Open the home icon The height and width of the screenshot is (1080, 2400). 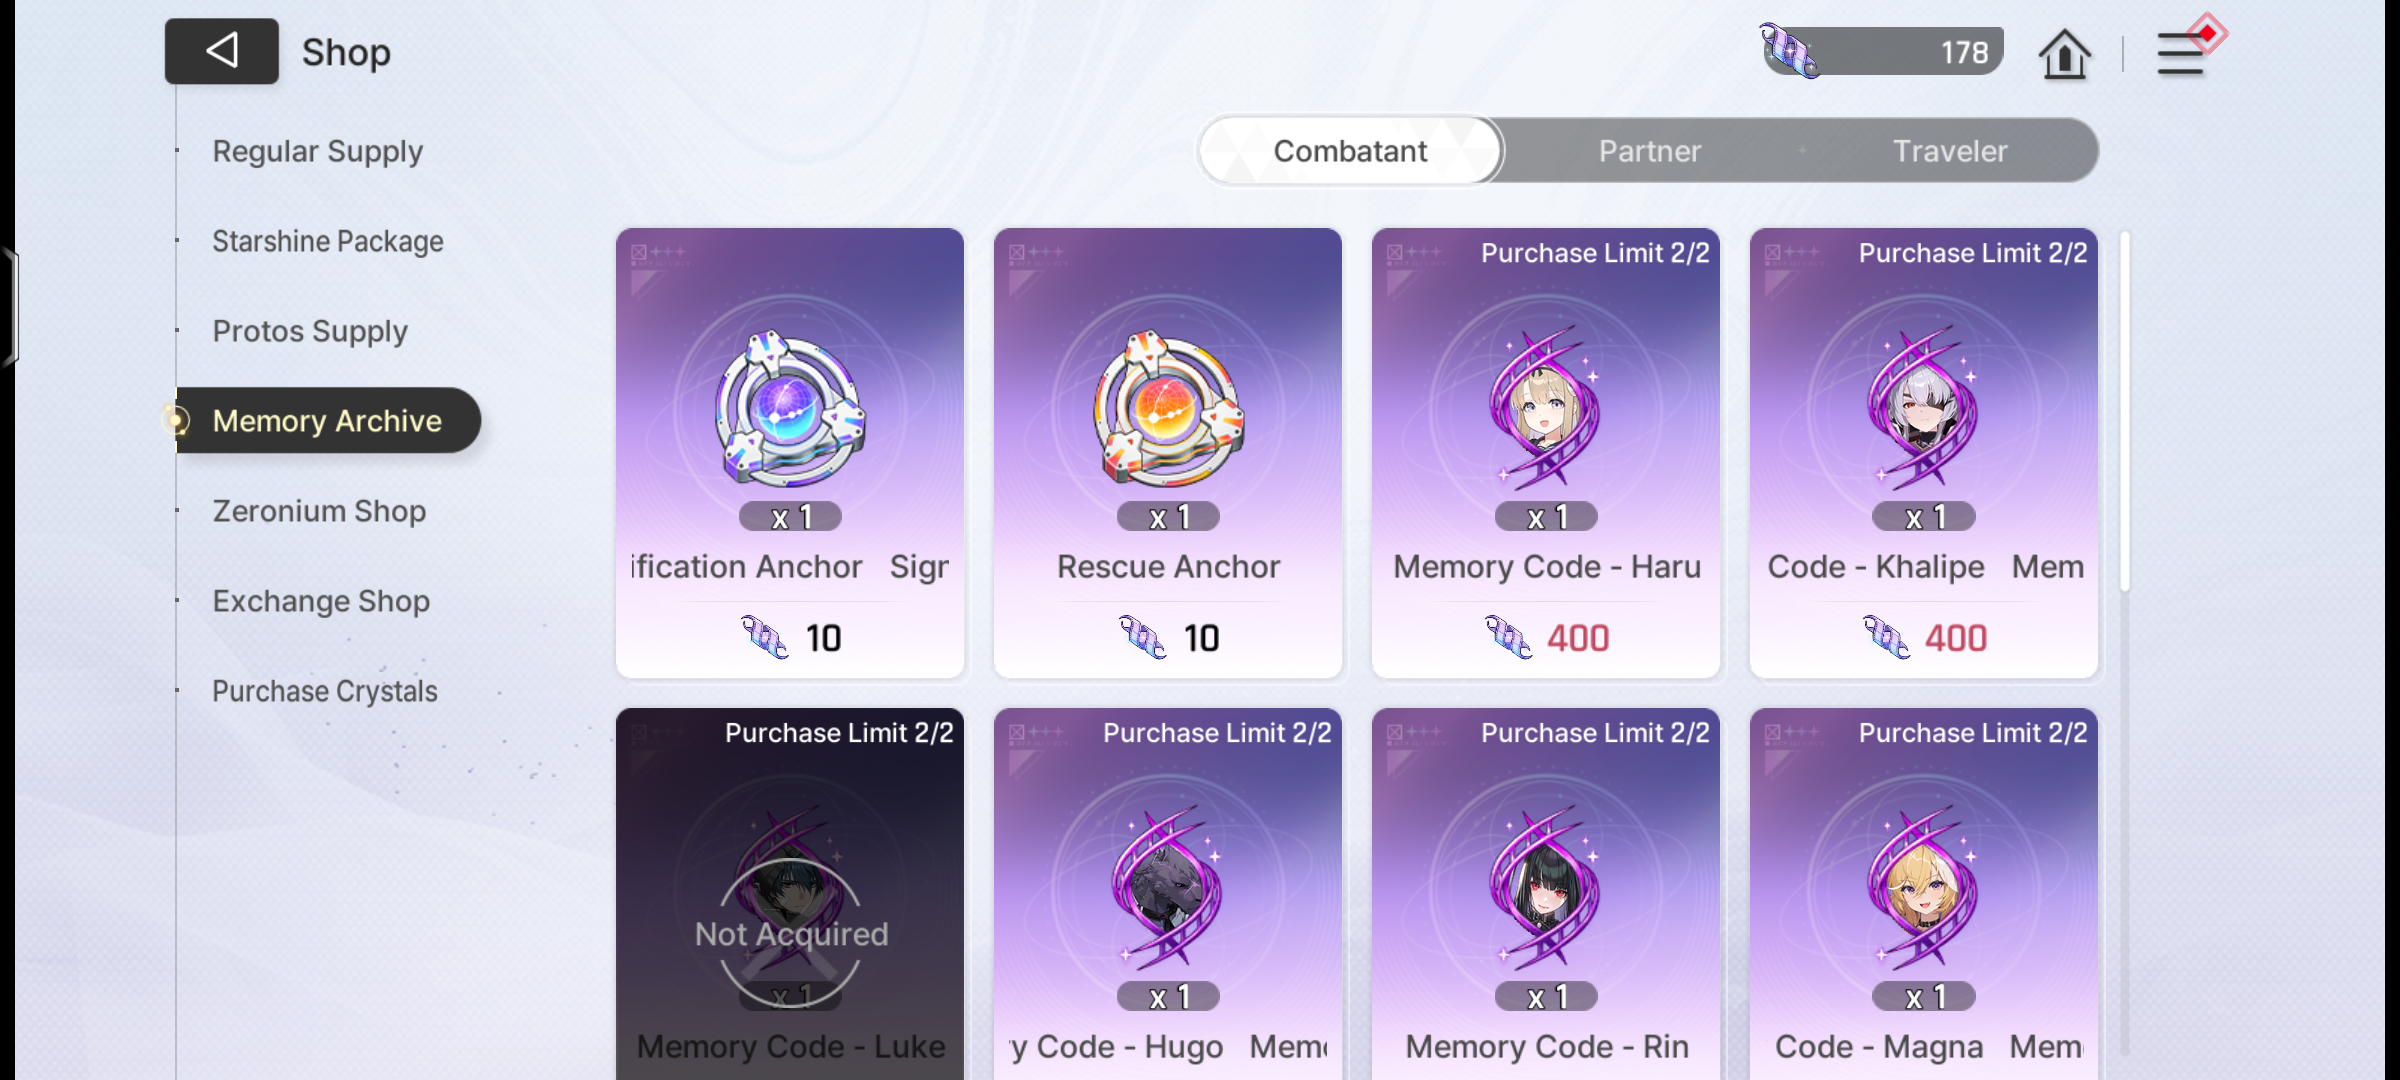tap(2064, 53)
